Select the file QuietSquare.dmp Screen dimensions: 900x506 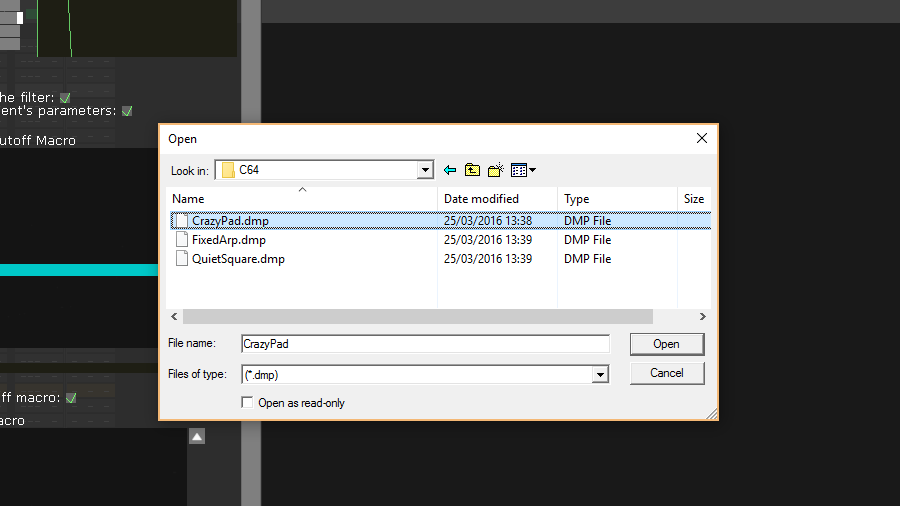[x=238, y=259]
